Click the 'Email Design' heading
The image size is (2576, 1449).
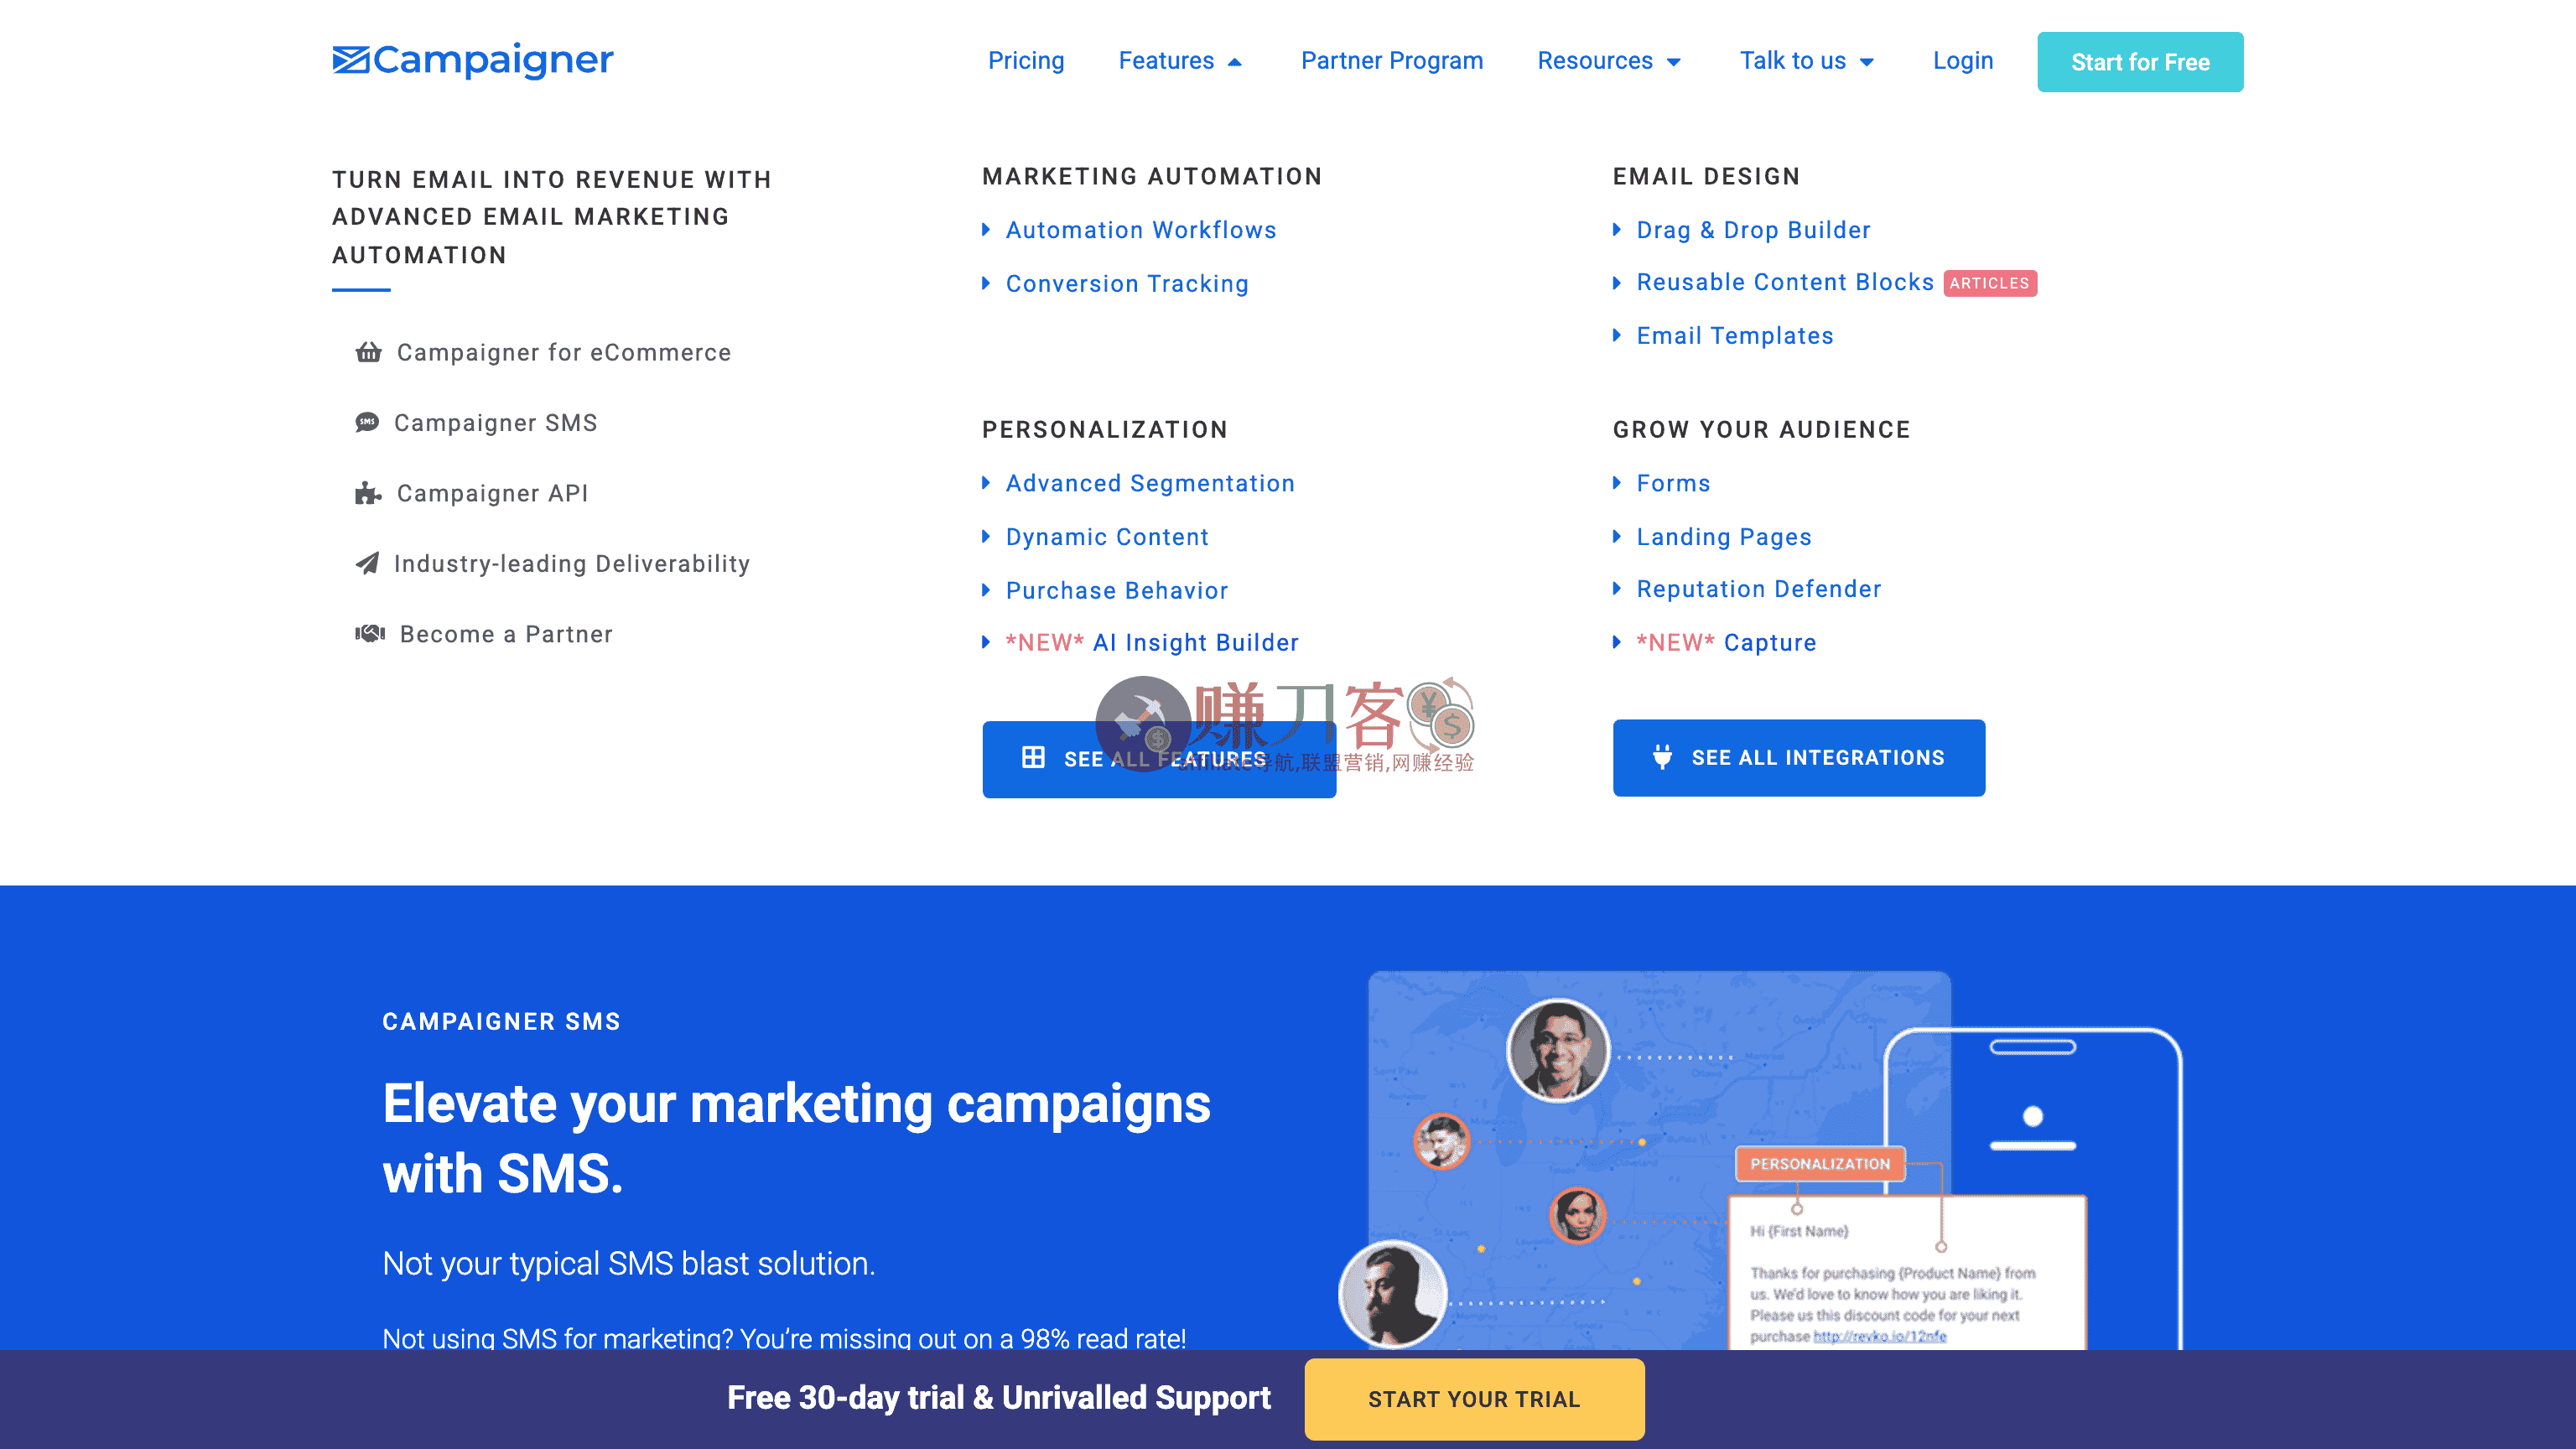point(1706,177)
